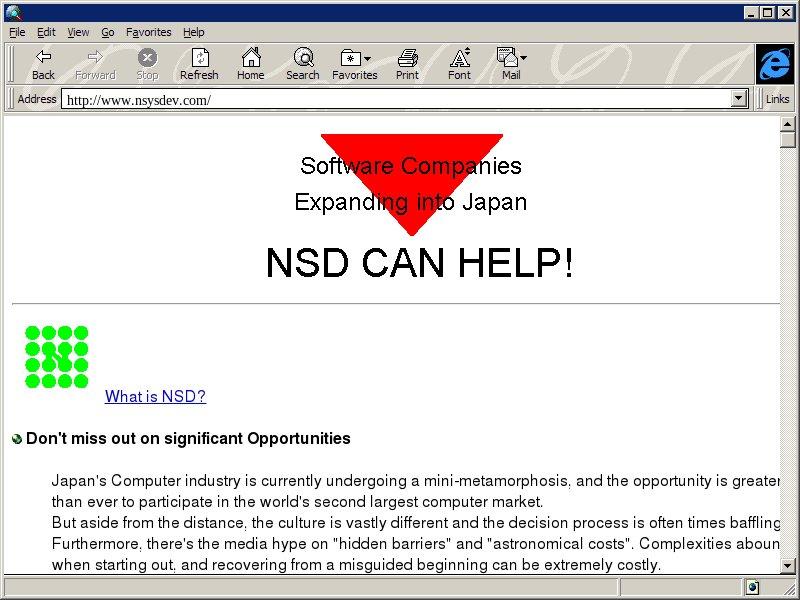800x600 pixels.
Task: Open the Help menu
Action: [193, 32]
